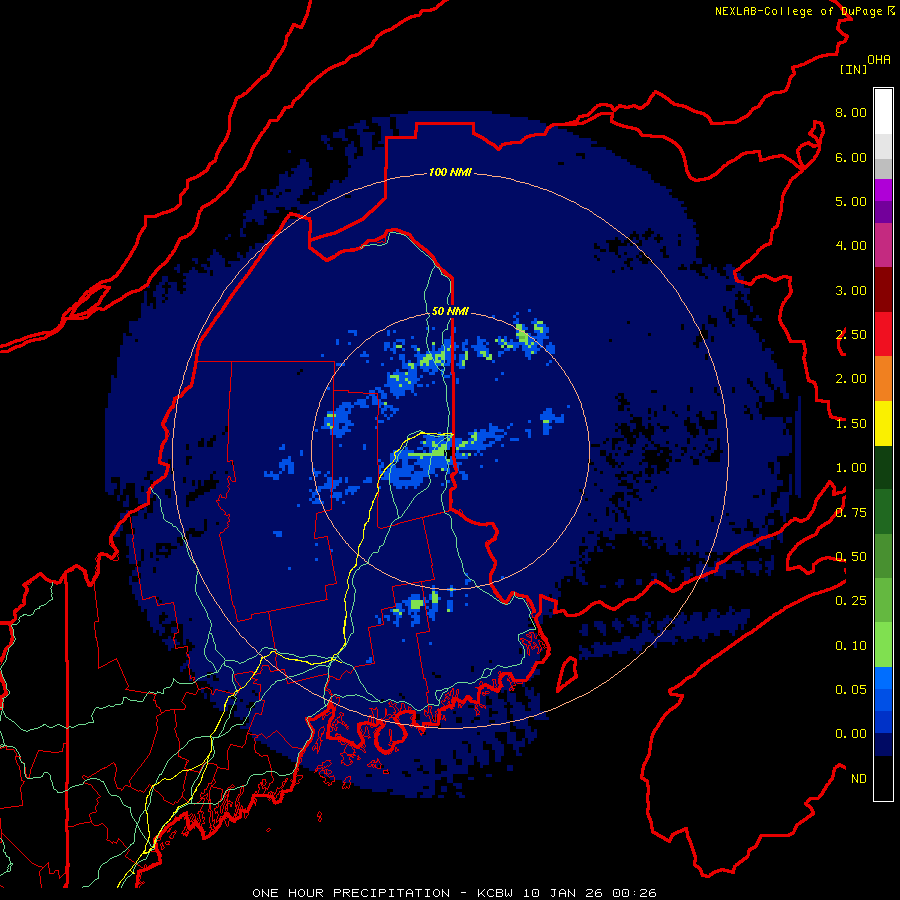This screenshot has height=900, width=900.
Task: Click the [IN] units label
Action: pyautogui.click(x=854, y=69)
